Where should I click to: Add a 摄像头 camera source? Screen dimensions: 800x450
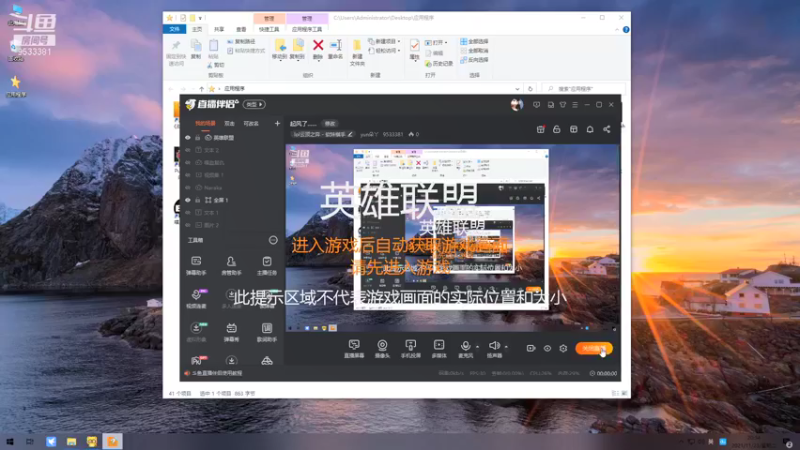[x=382, y=349]
